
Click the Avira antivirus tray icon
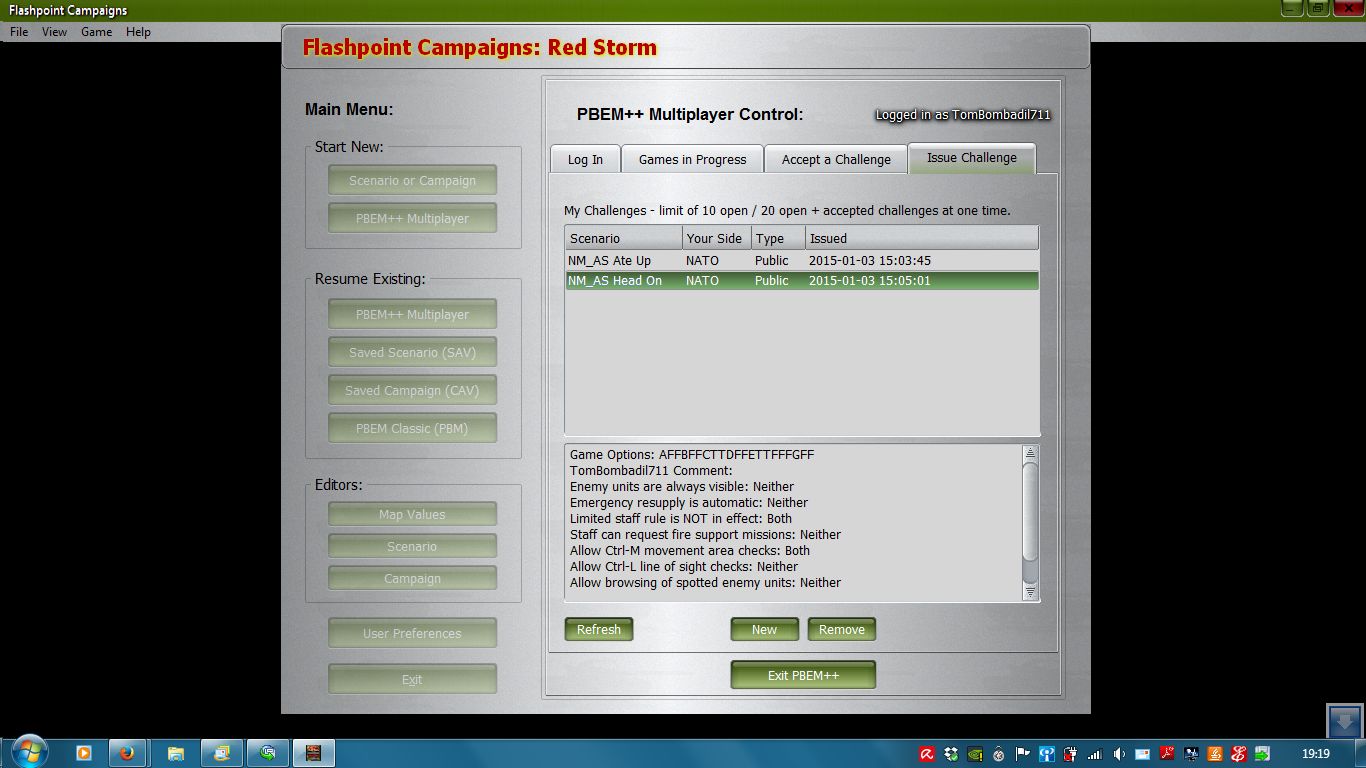(x=927, y=754)
